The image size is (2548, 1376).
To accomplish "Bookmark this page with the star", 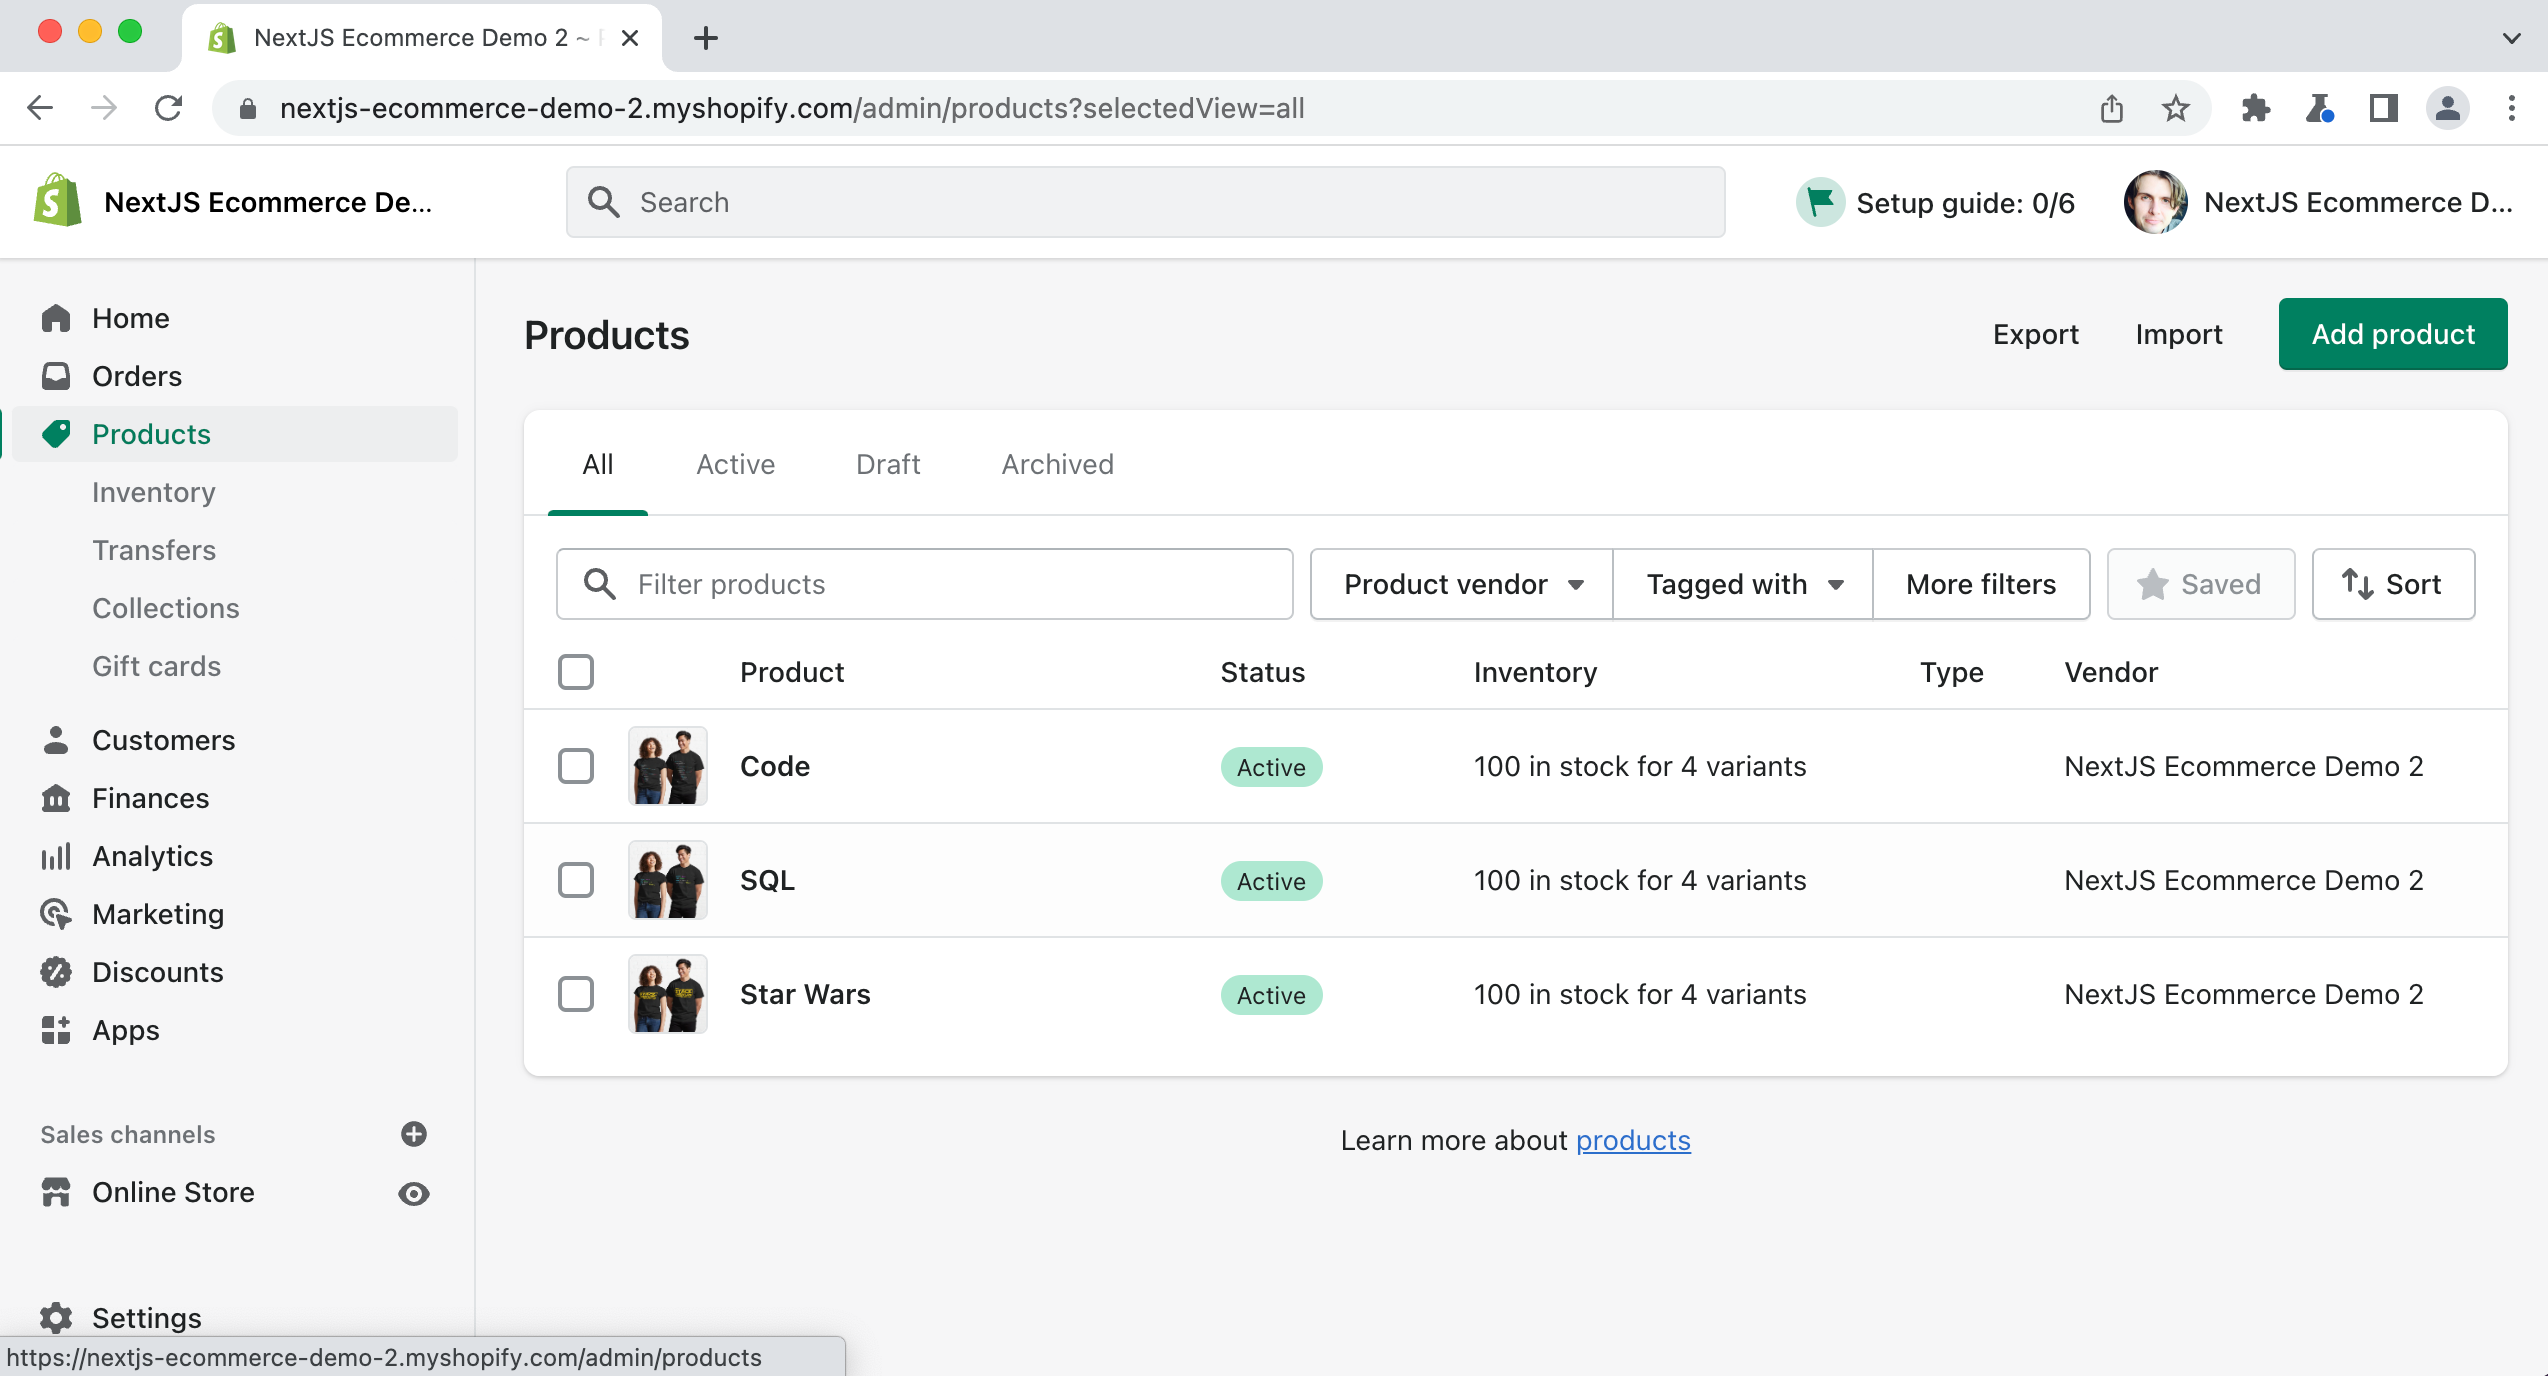I will [x=2176, y=108].
